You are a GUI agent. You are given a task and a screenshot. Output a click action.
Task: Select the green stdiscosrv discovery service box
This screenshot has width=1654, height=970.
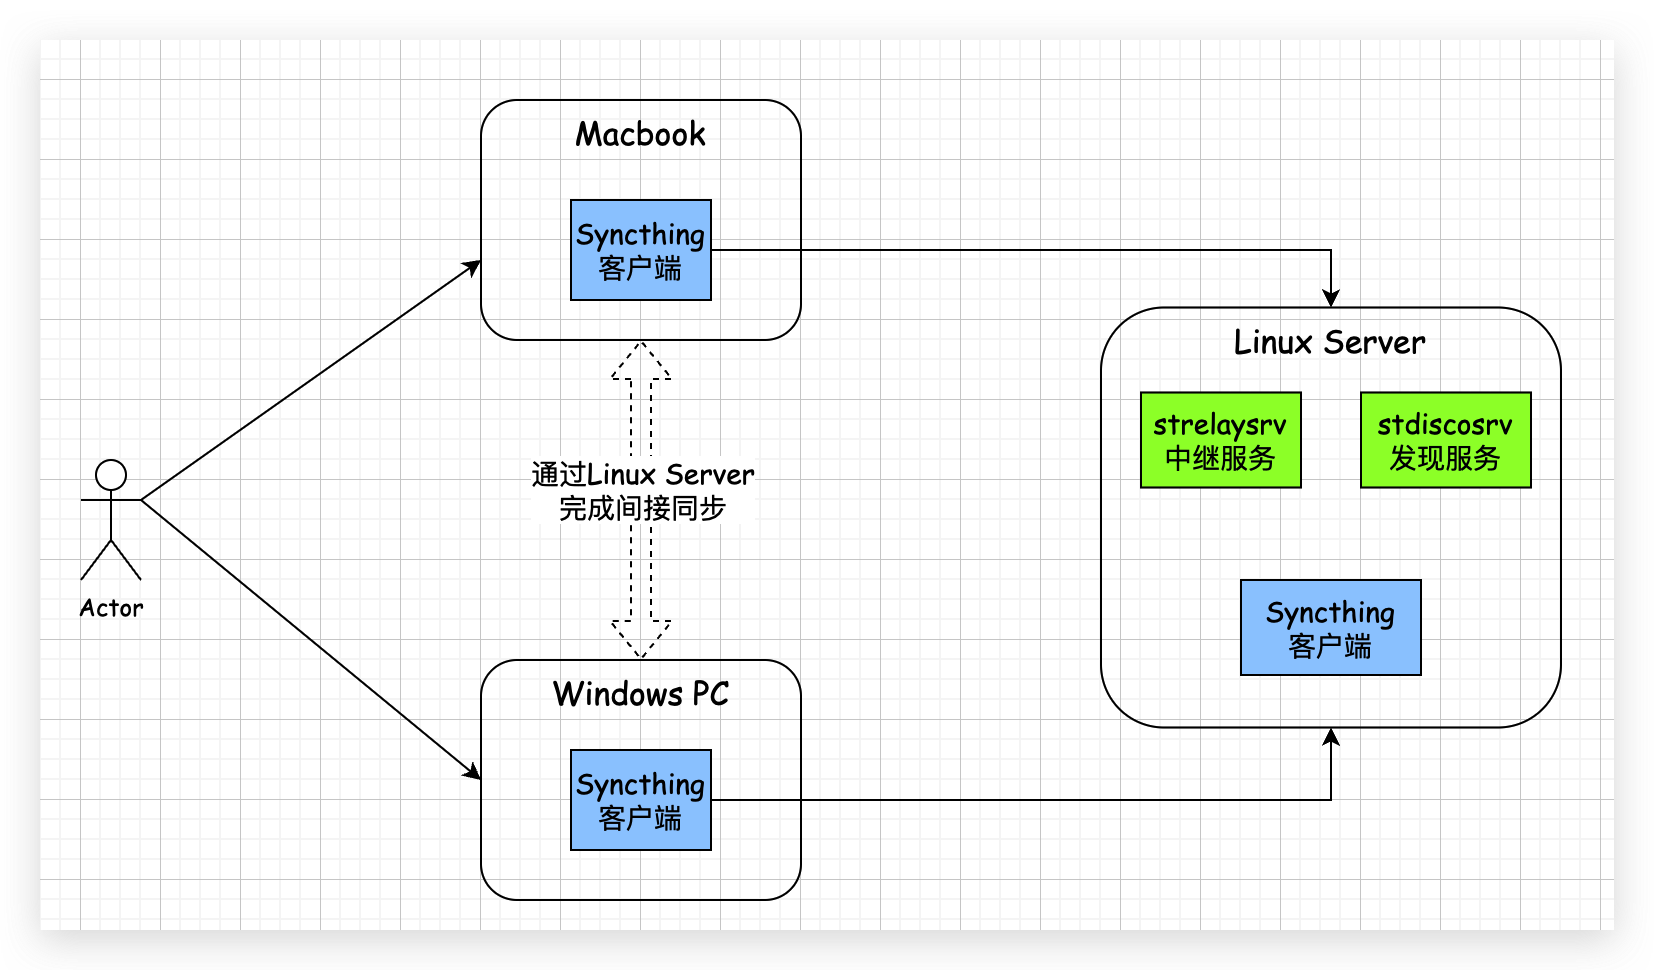coord(1446,440)
